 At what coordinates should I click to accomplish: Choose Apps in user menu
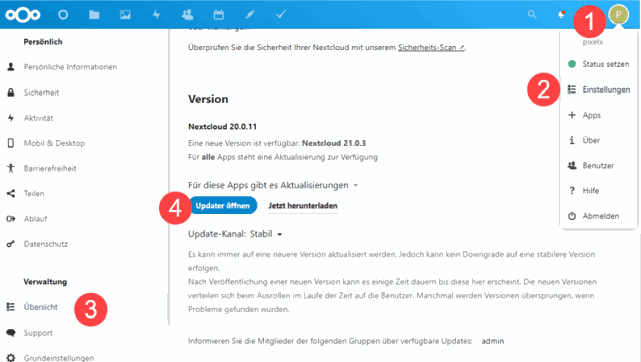point(592,115)
